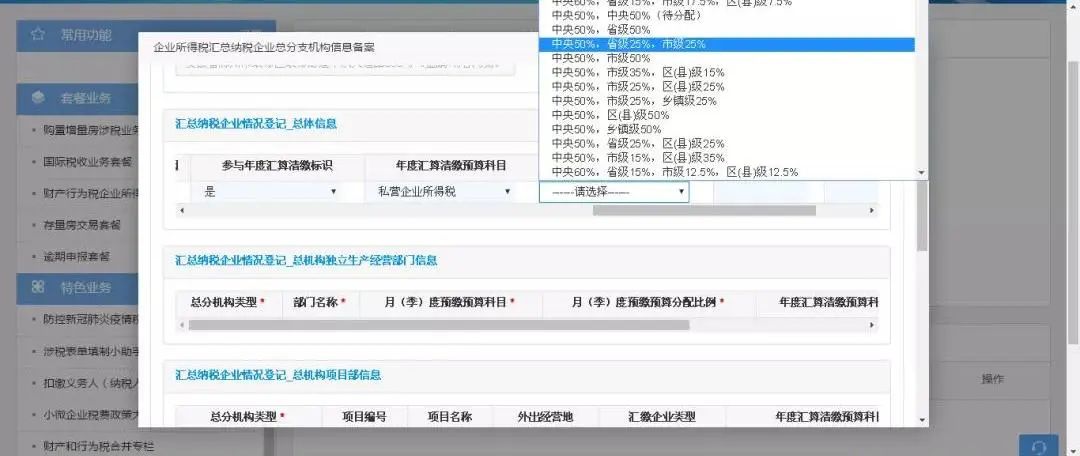Click right arrow of 总体信息 horizontal scrollbar

click(x=871, y=210)
